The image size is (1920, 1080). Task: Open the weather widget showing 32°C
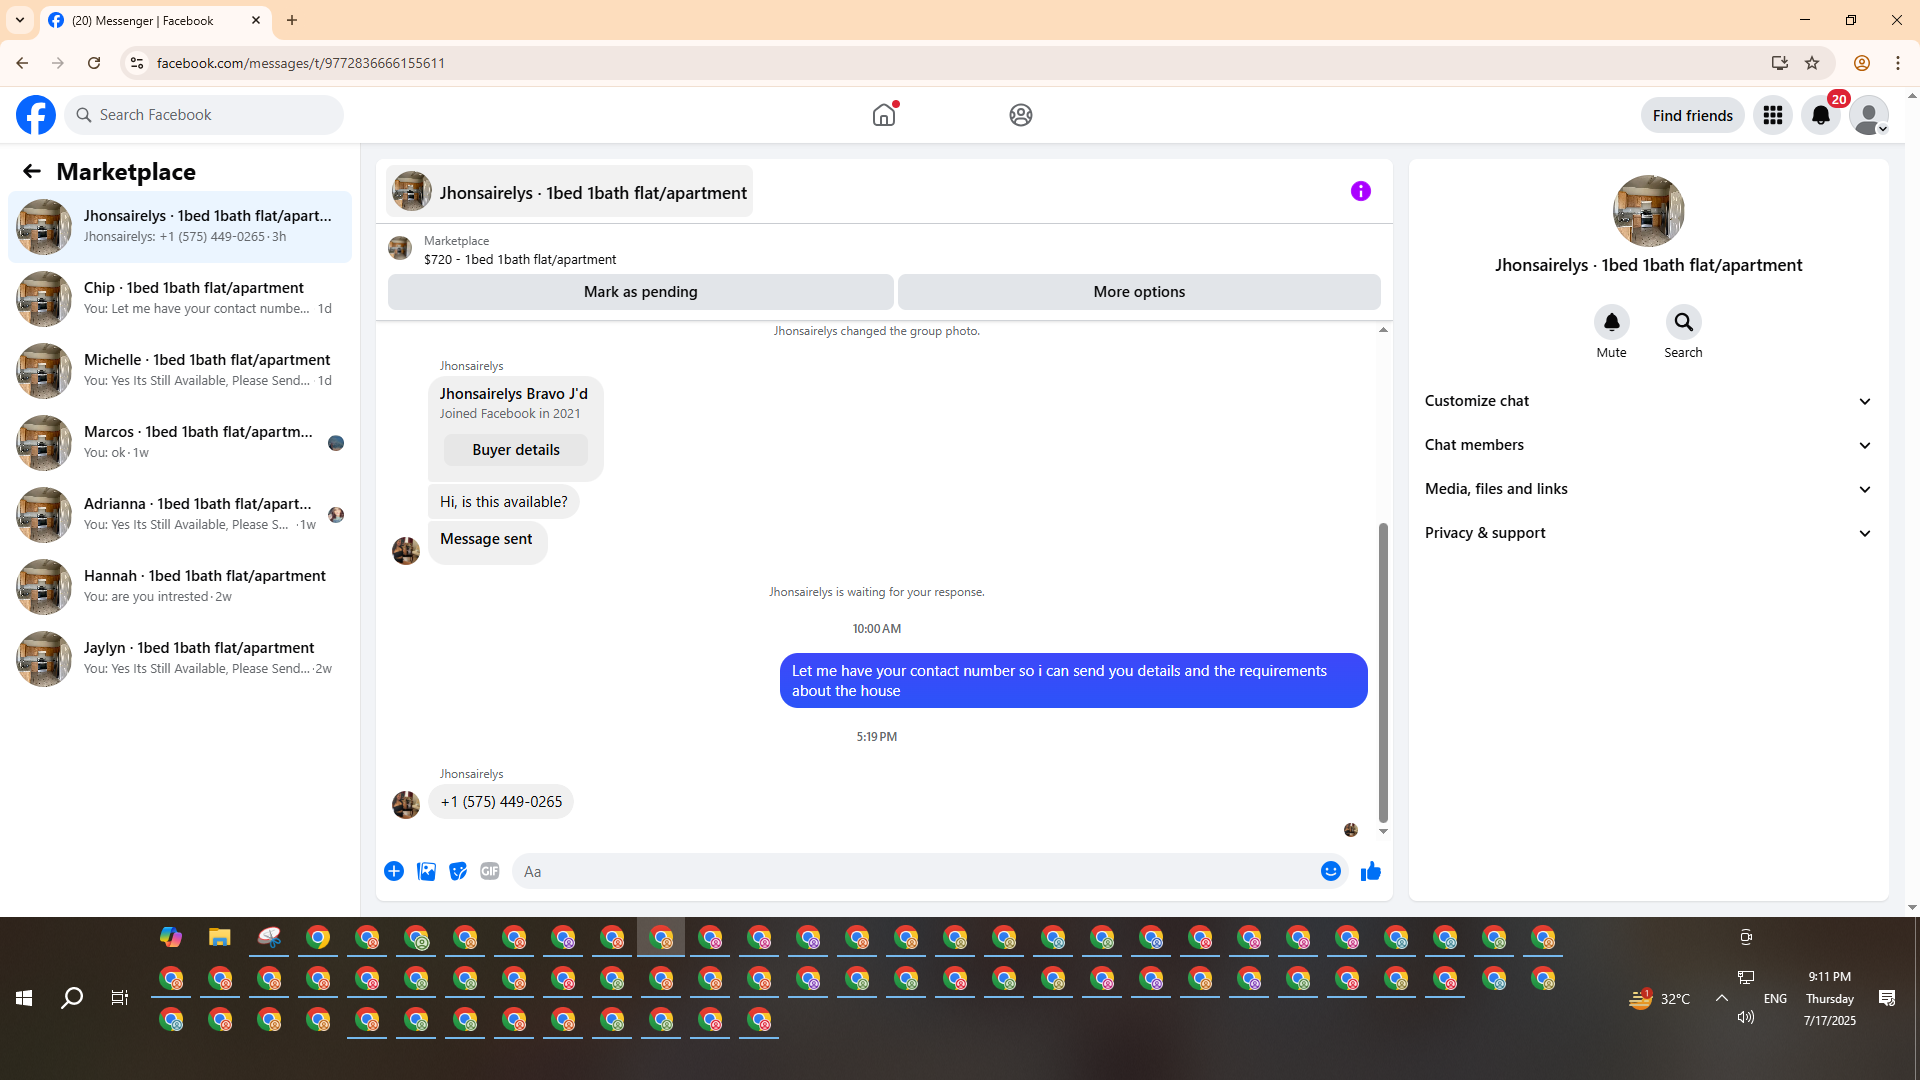(x=1659, y=998)
